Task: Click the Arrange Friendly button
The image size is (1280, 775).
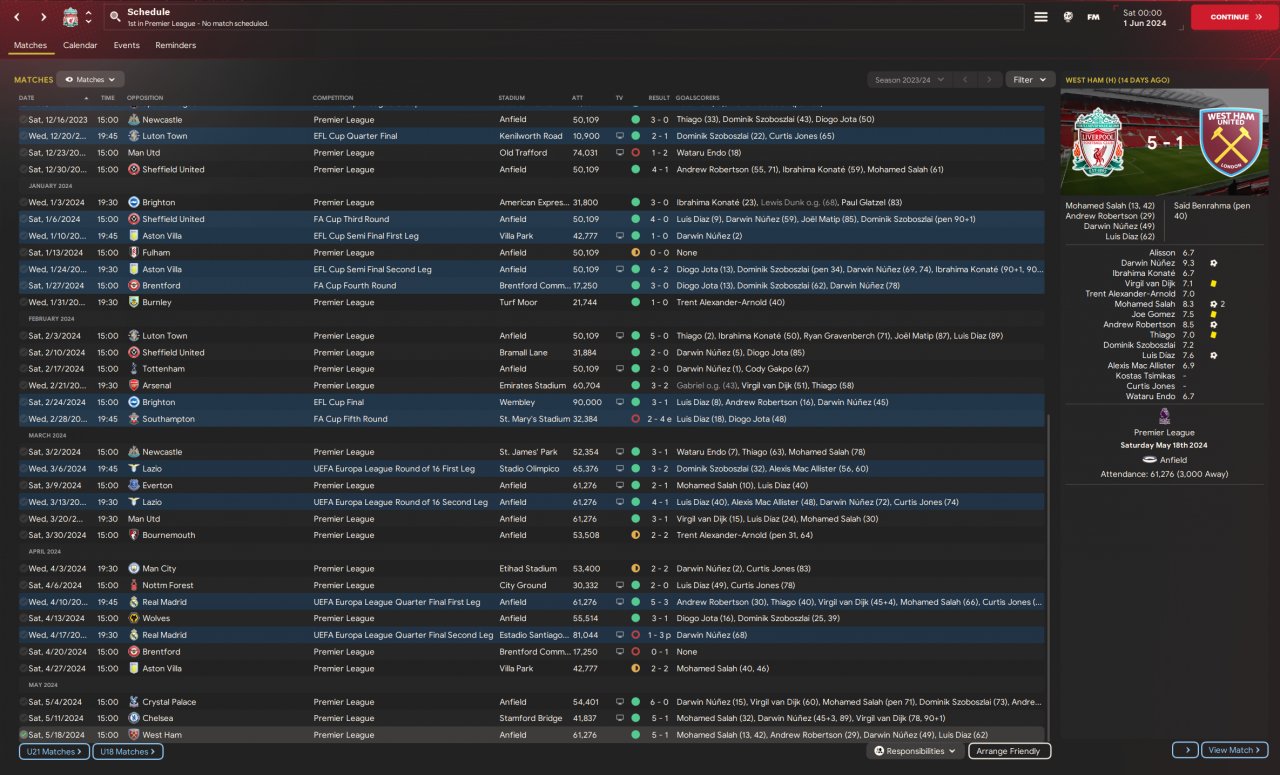Action: pyautogui.click(x=1009, y=751)
